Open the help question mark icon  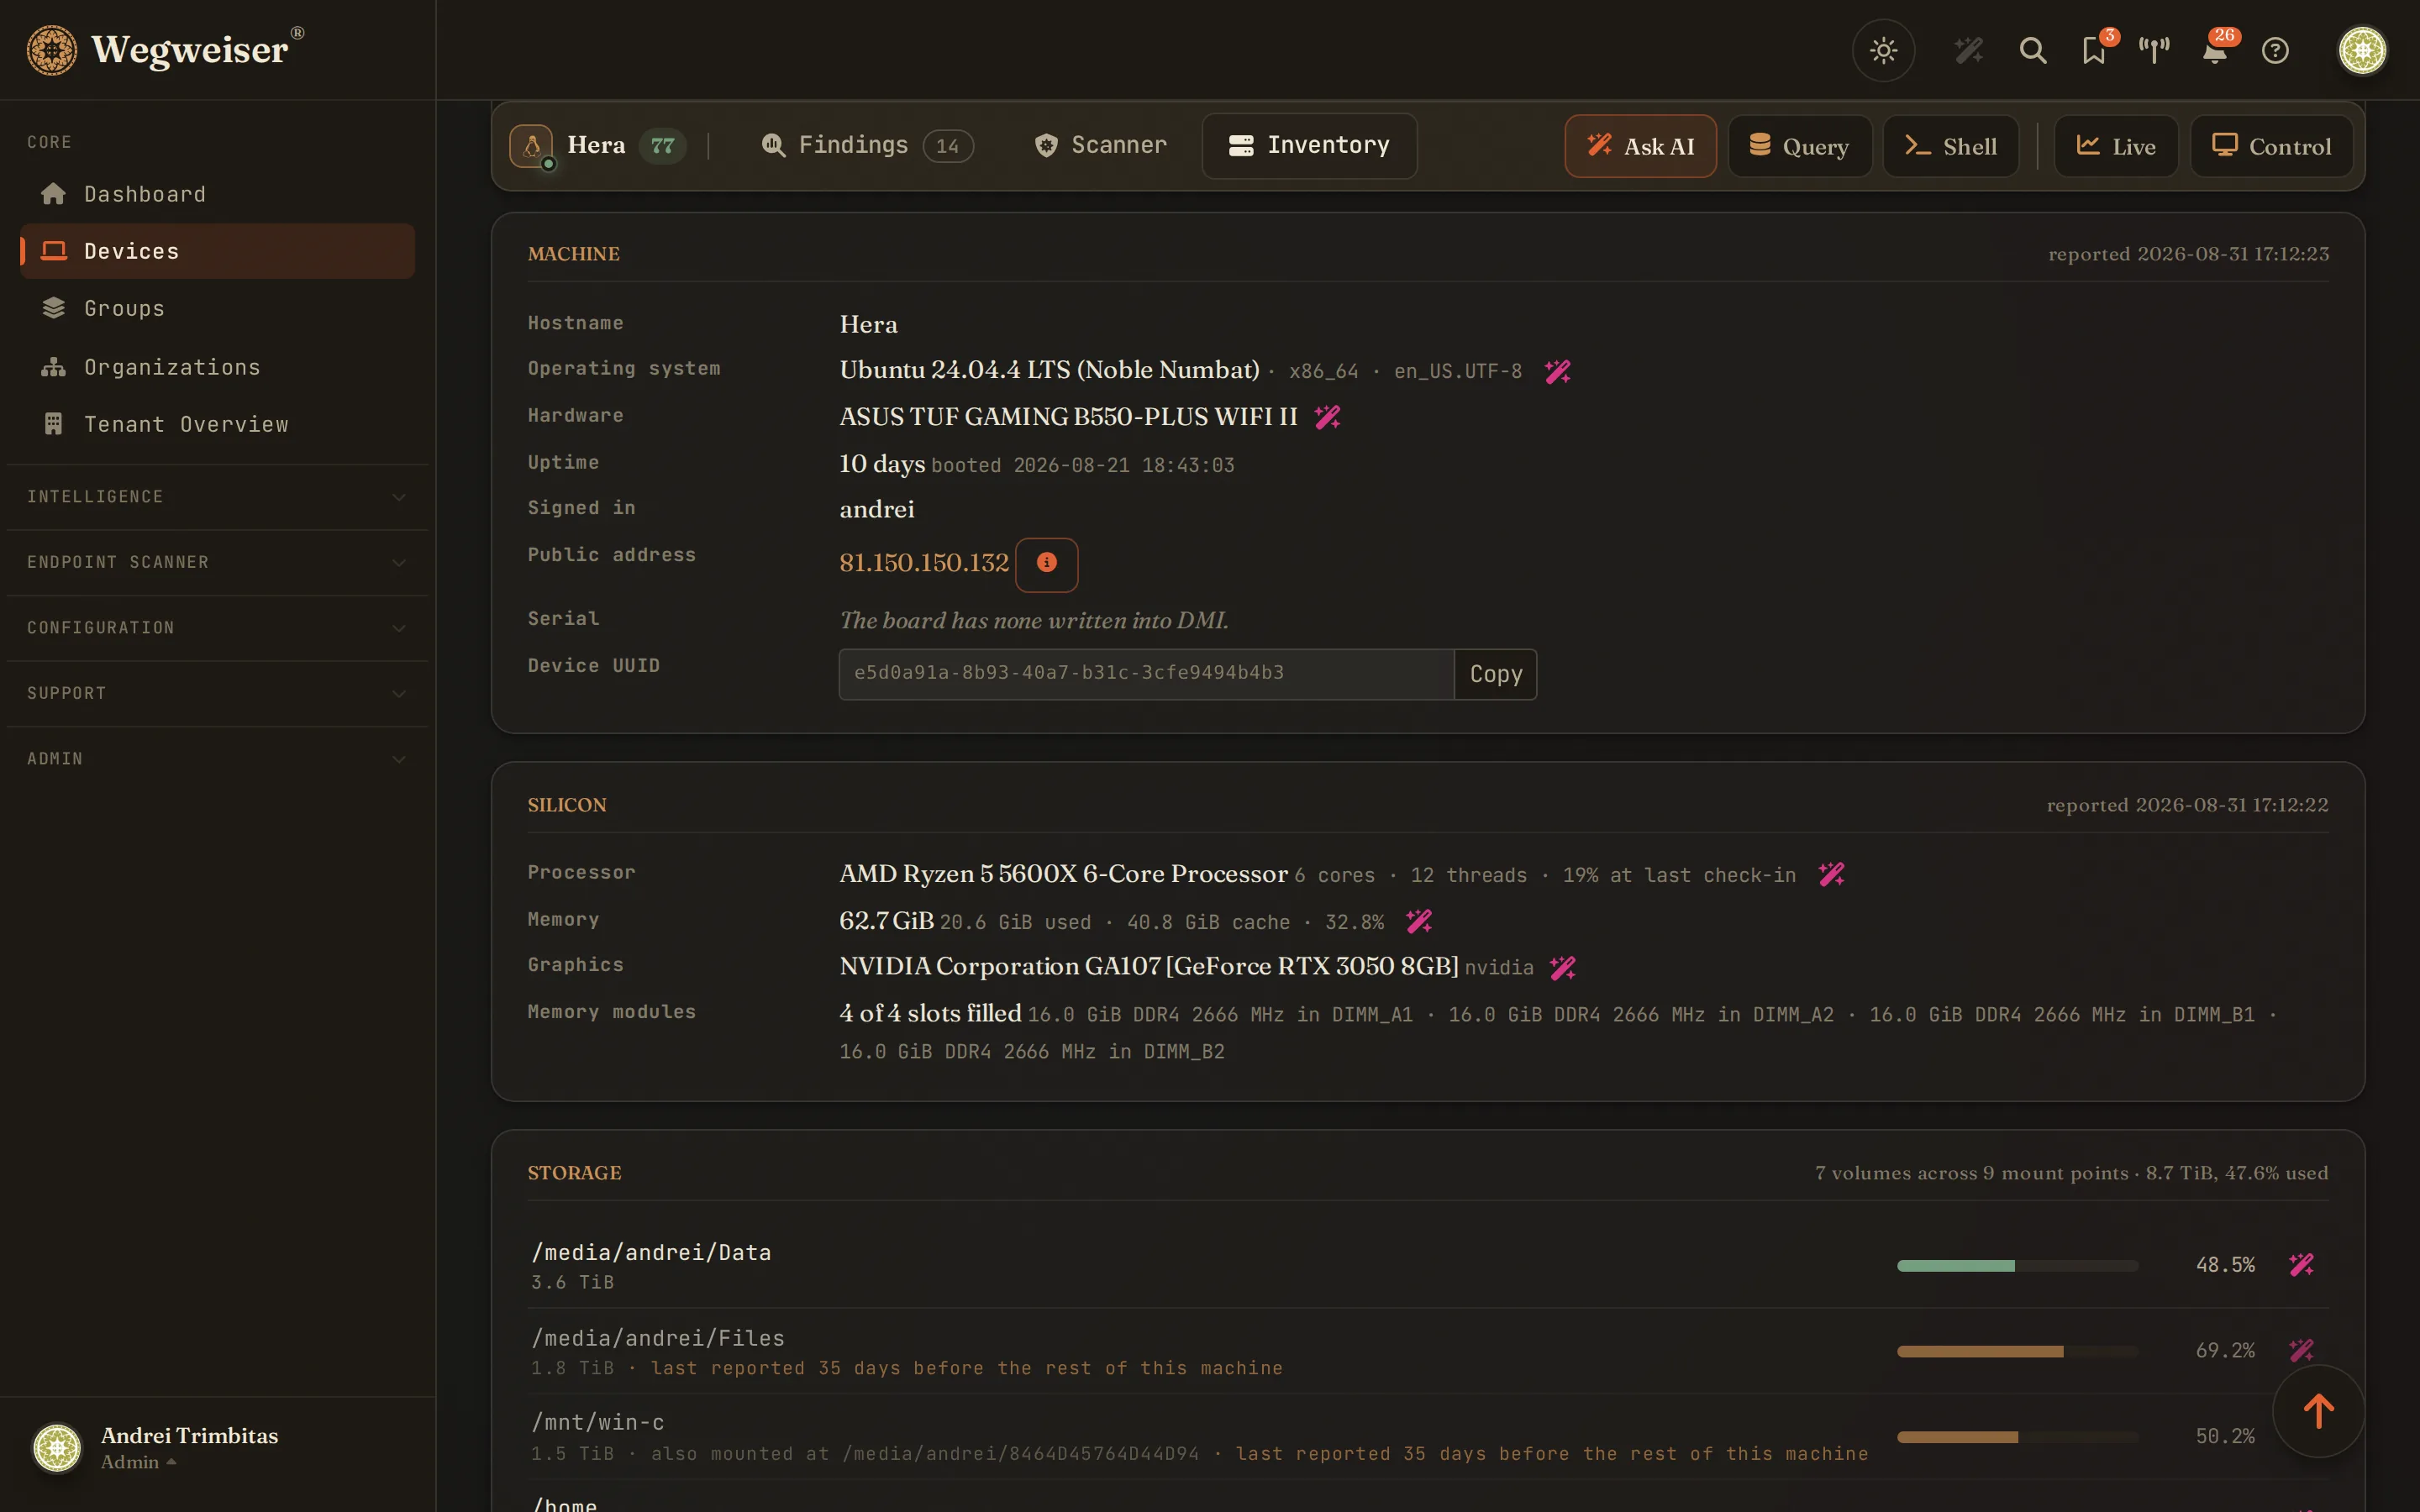pyautogui.click(x=2275, y=50)
